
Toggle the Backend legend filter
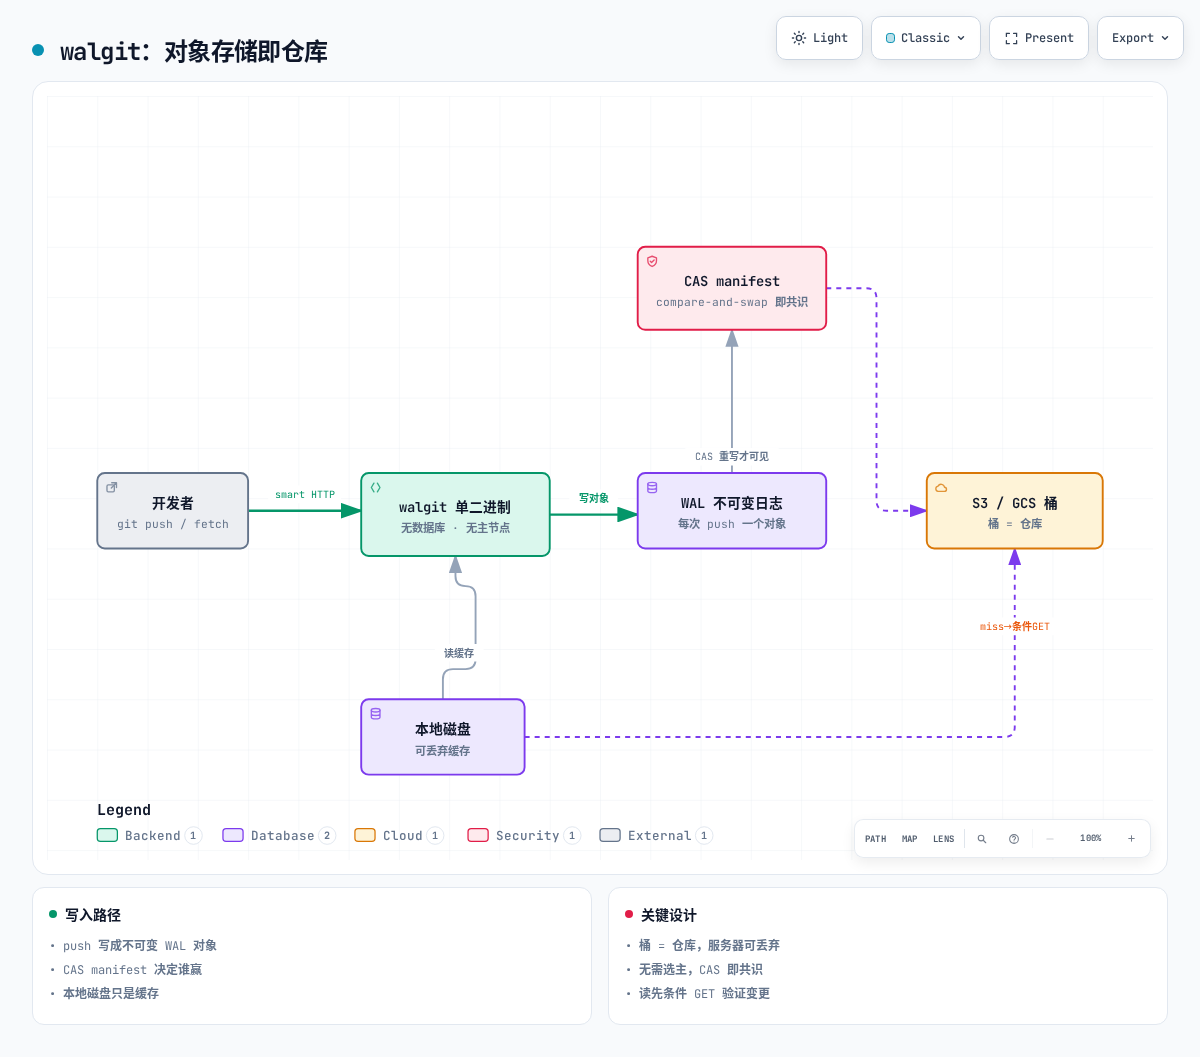149,836
